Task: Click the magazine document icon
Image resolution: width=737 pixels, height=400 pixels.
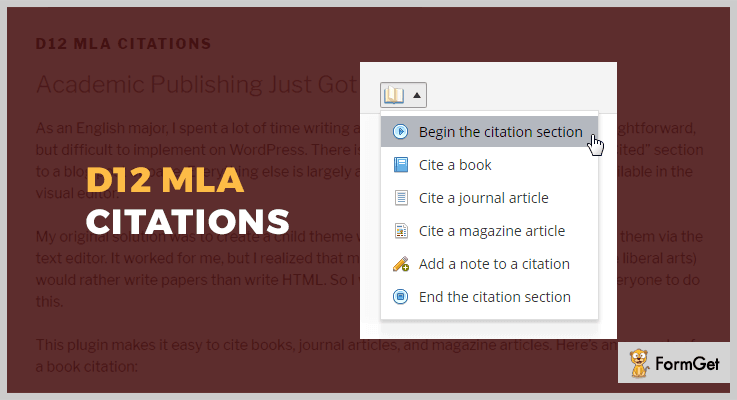Action: point(400,231)
